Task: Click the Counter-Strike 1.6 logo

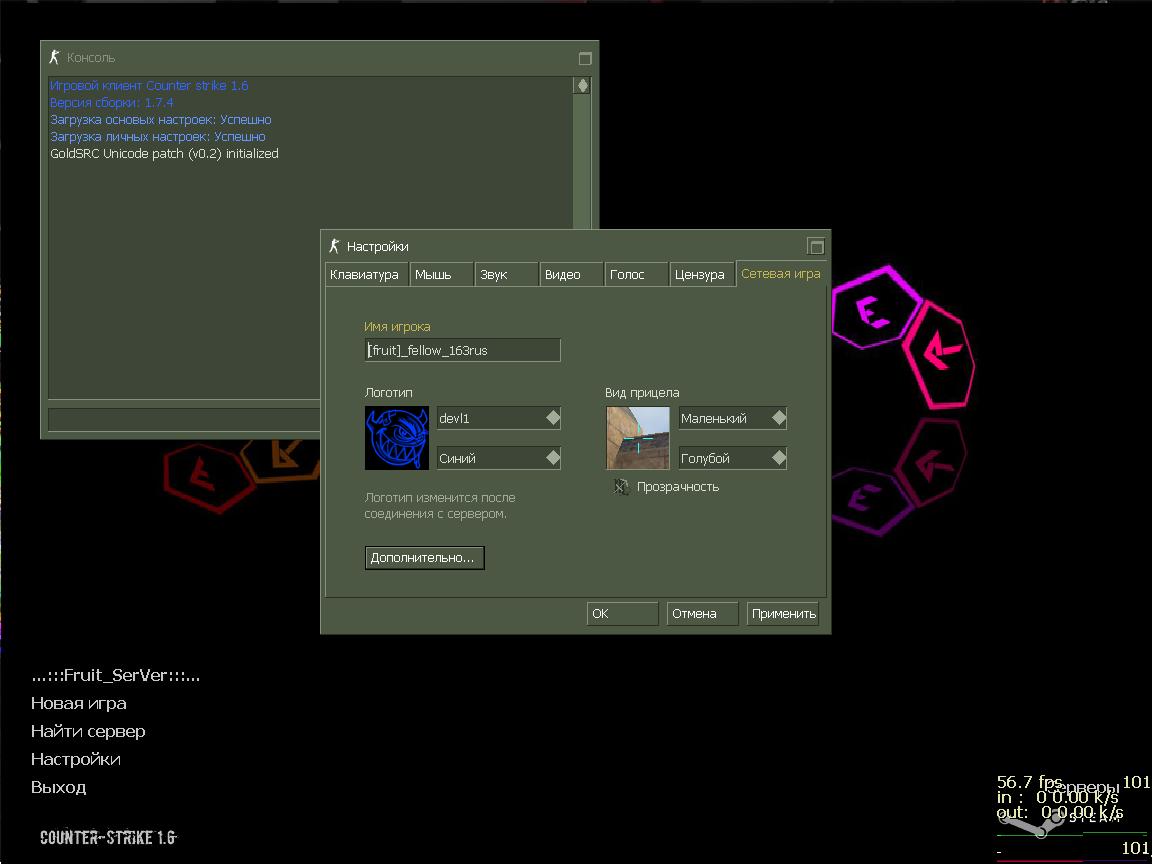Action: [x=108, y=838]
